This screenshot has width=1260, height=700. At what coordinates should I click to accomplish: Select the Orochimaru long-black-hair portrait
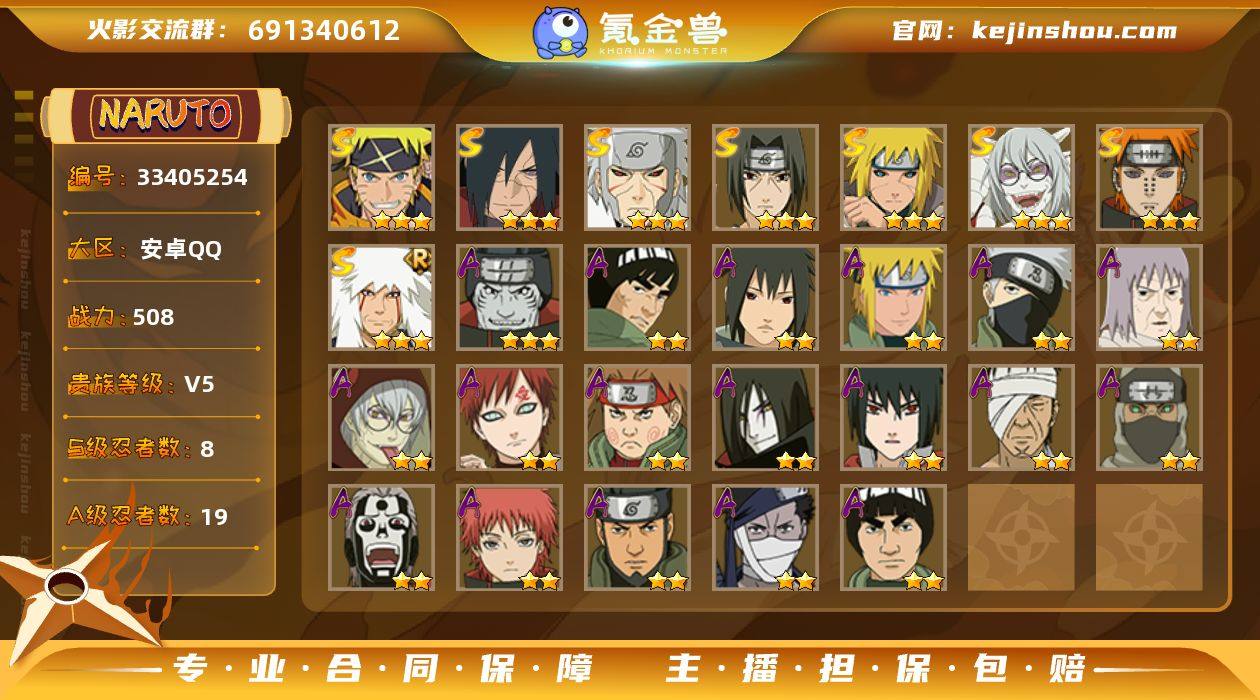point(765,418)
